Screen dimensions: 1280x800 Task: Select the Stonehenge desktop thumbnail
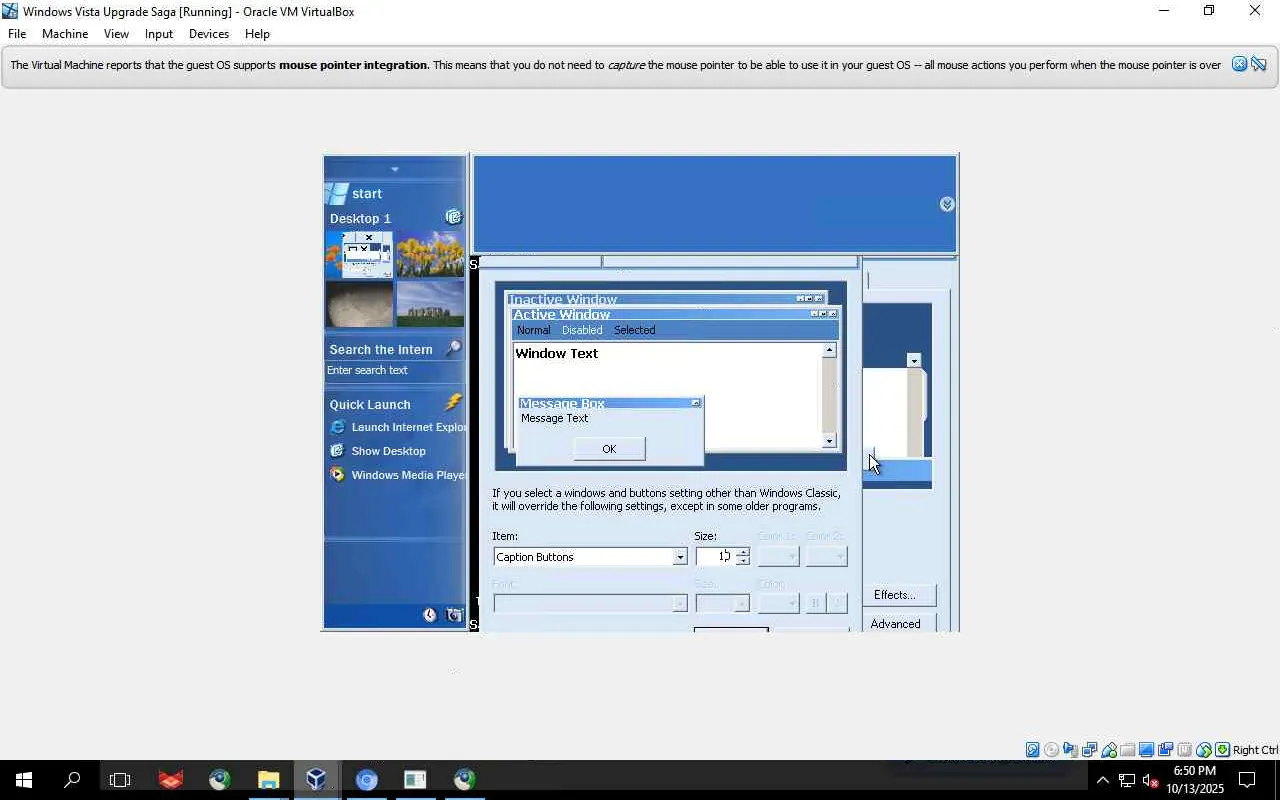[x=430, y=304]
